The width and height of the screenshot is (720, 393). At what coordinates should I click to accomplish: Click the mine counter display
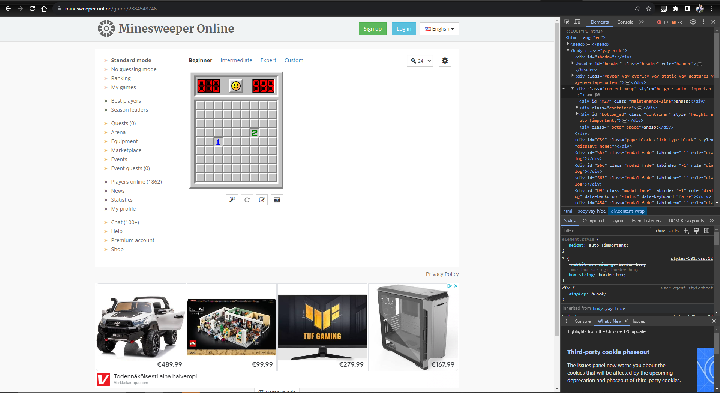click(x=208, y=86)
